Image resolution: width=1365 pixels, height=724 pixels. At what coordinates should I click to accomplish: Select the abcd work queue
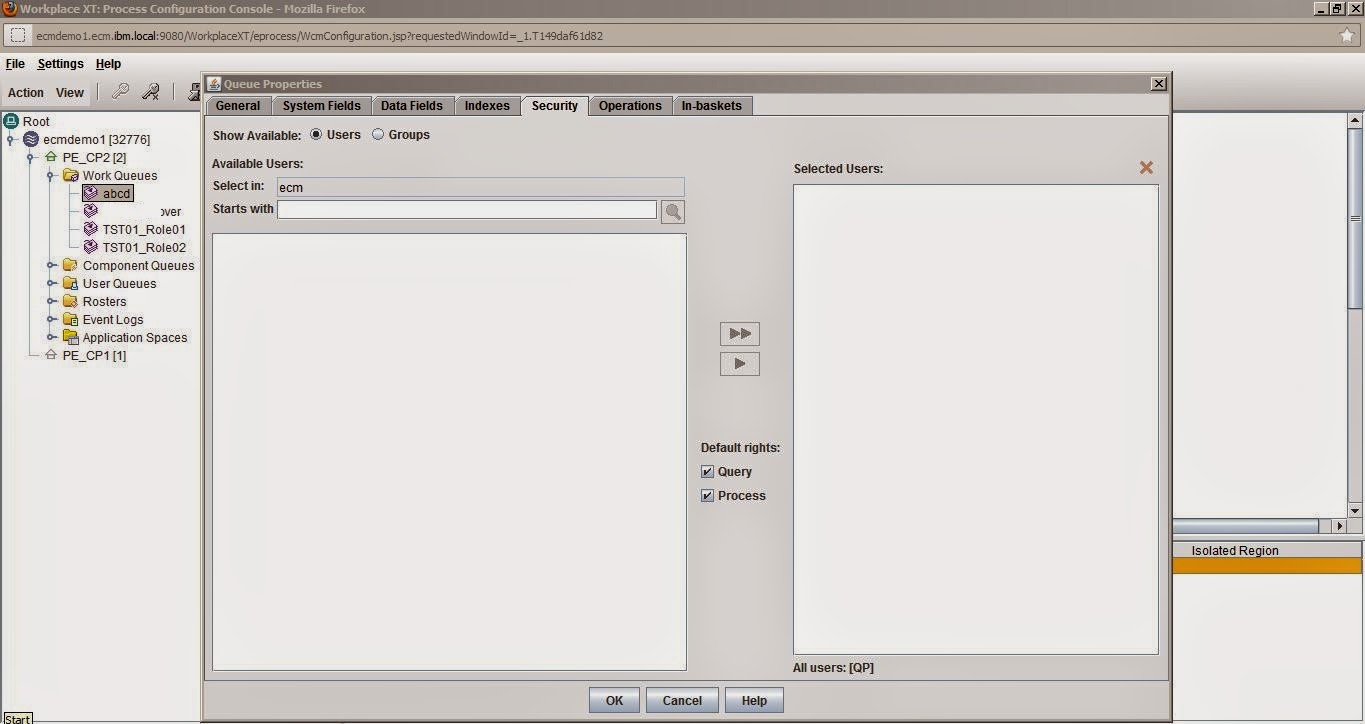[116, 193]
